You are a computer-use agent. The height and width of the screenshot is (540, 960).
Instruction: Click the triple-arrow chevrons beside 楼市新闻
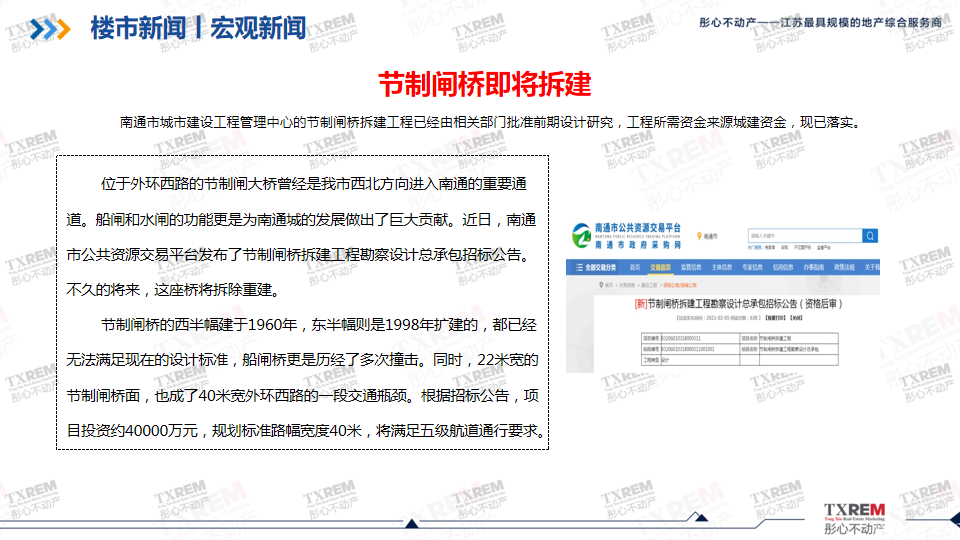point(50,29)
